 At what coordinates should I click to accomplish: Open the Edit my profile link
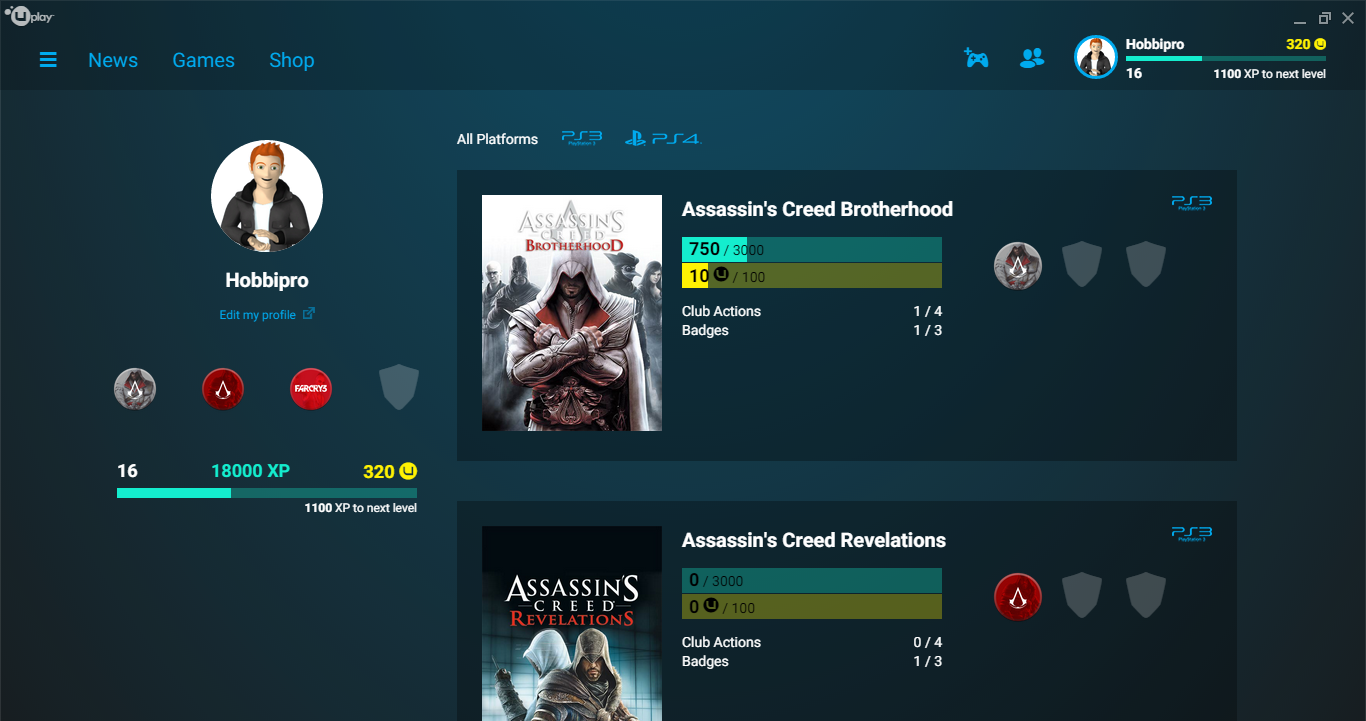point(258,315)
